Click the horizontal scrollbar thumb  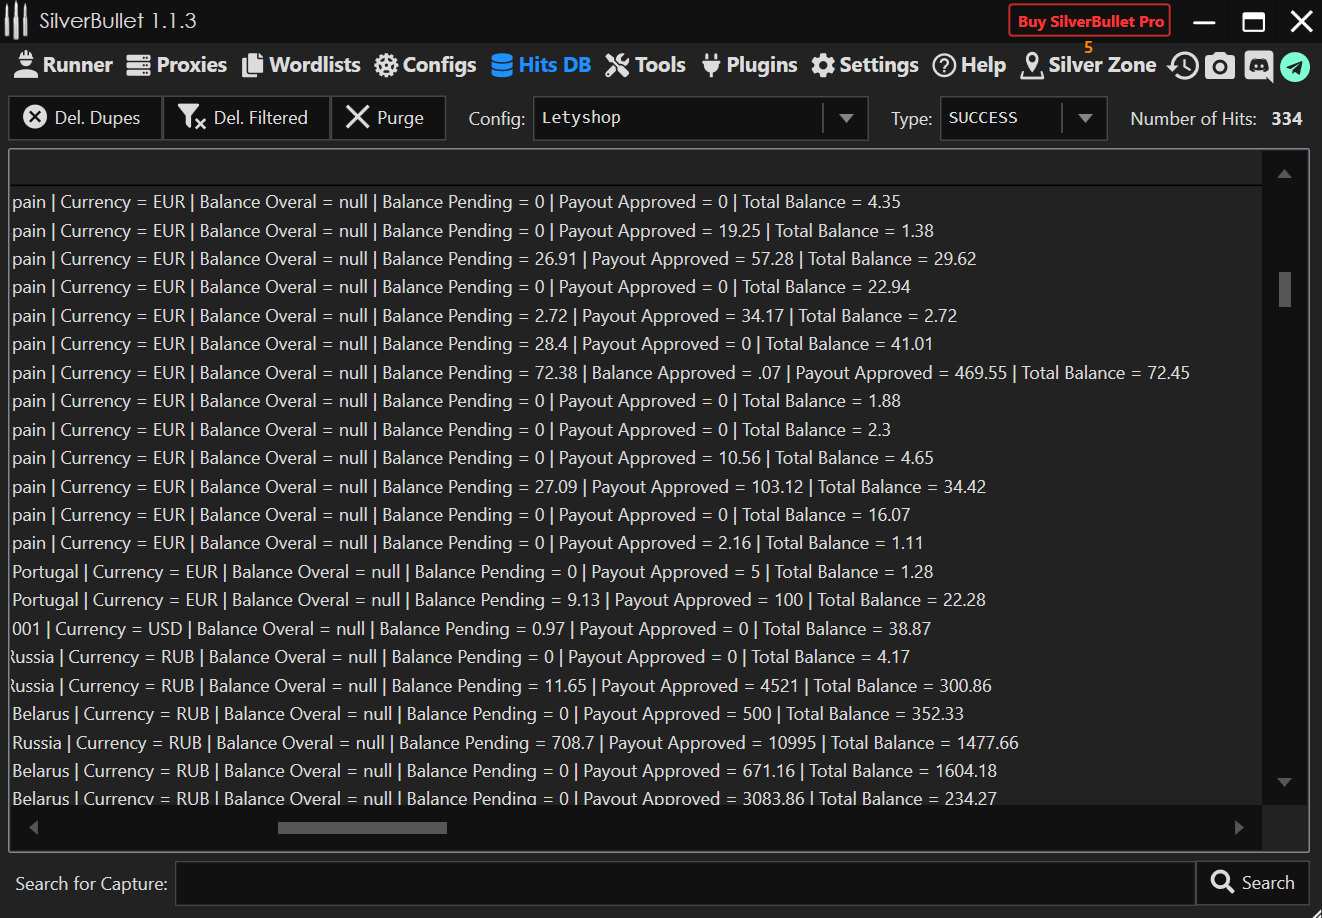(x=362, y=827)
